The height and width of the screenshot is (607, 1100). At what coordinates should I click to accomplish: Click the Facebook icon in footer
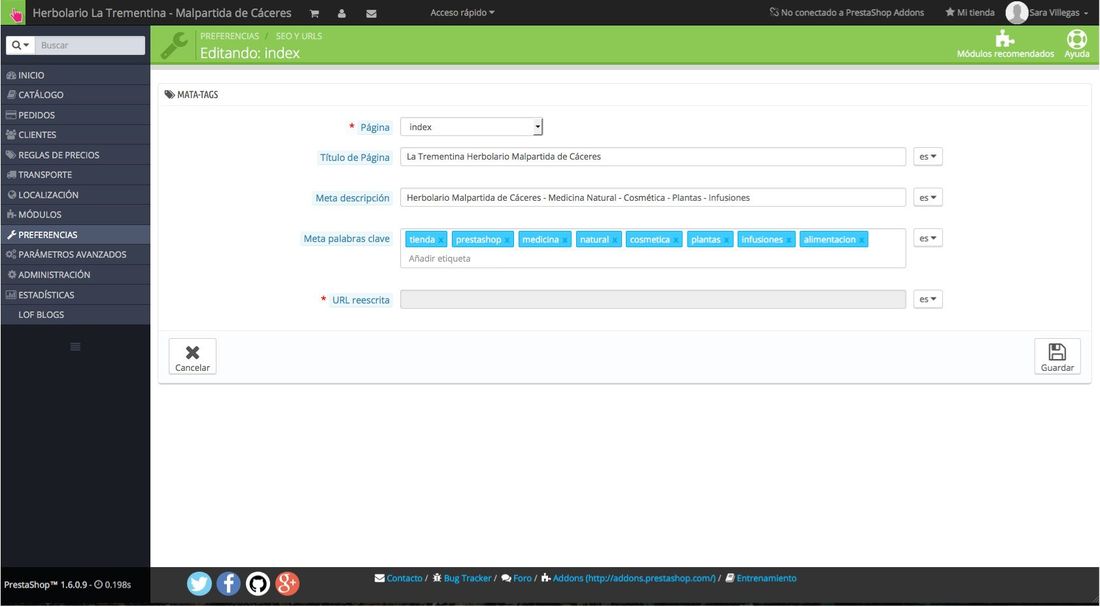tap(229, 584)
